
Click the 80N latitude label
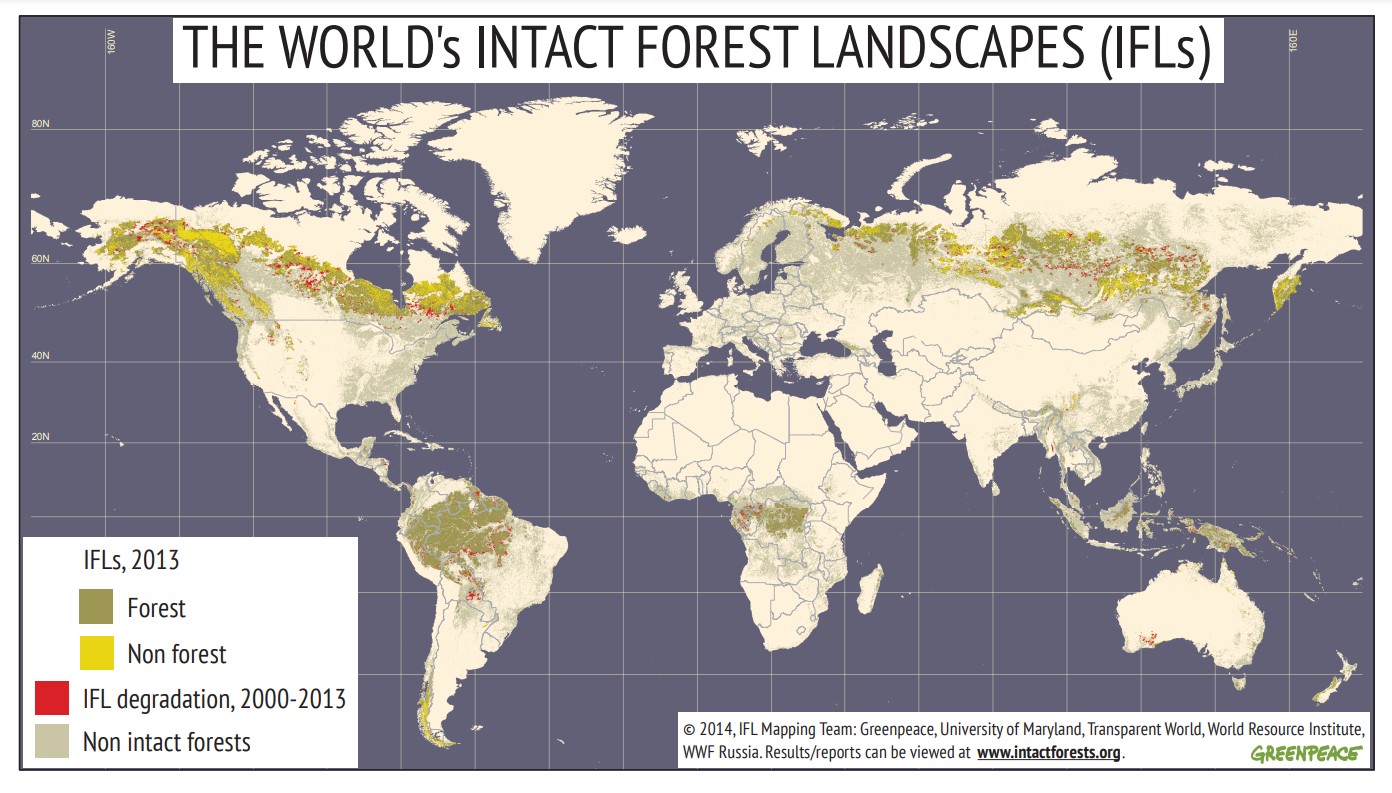coord(41,125)
